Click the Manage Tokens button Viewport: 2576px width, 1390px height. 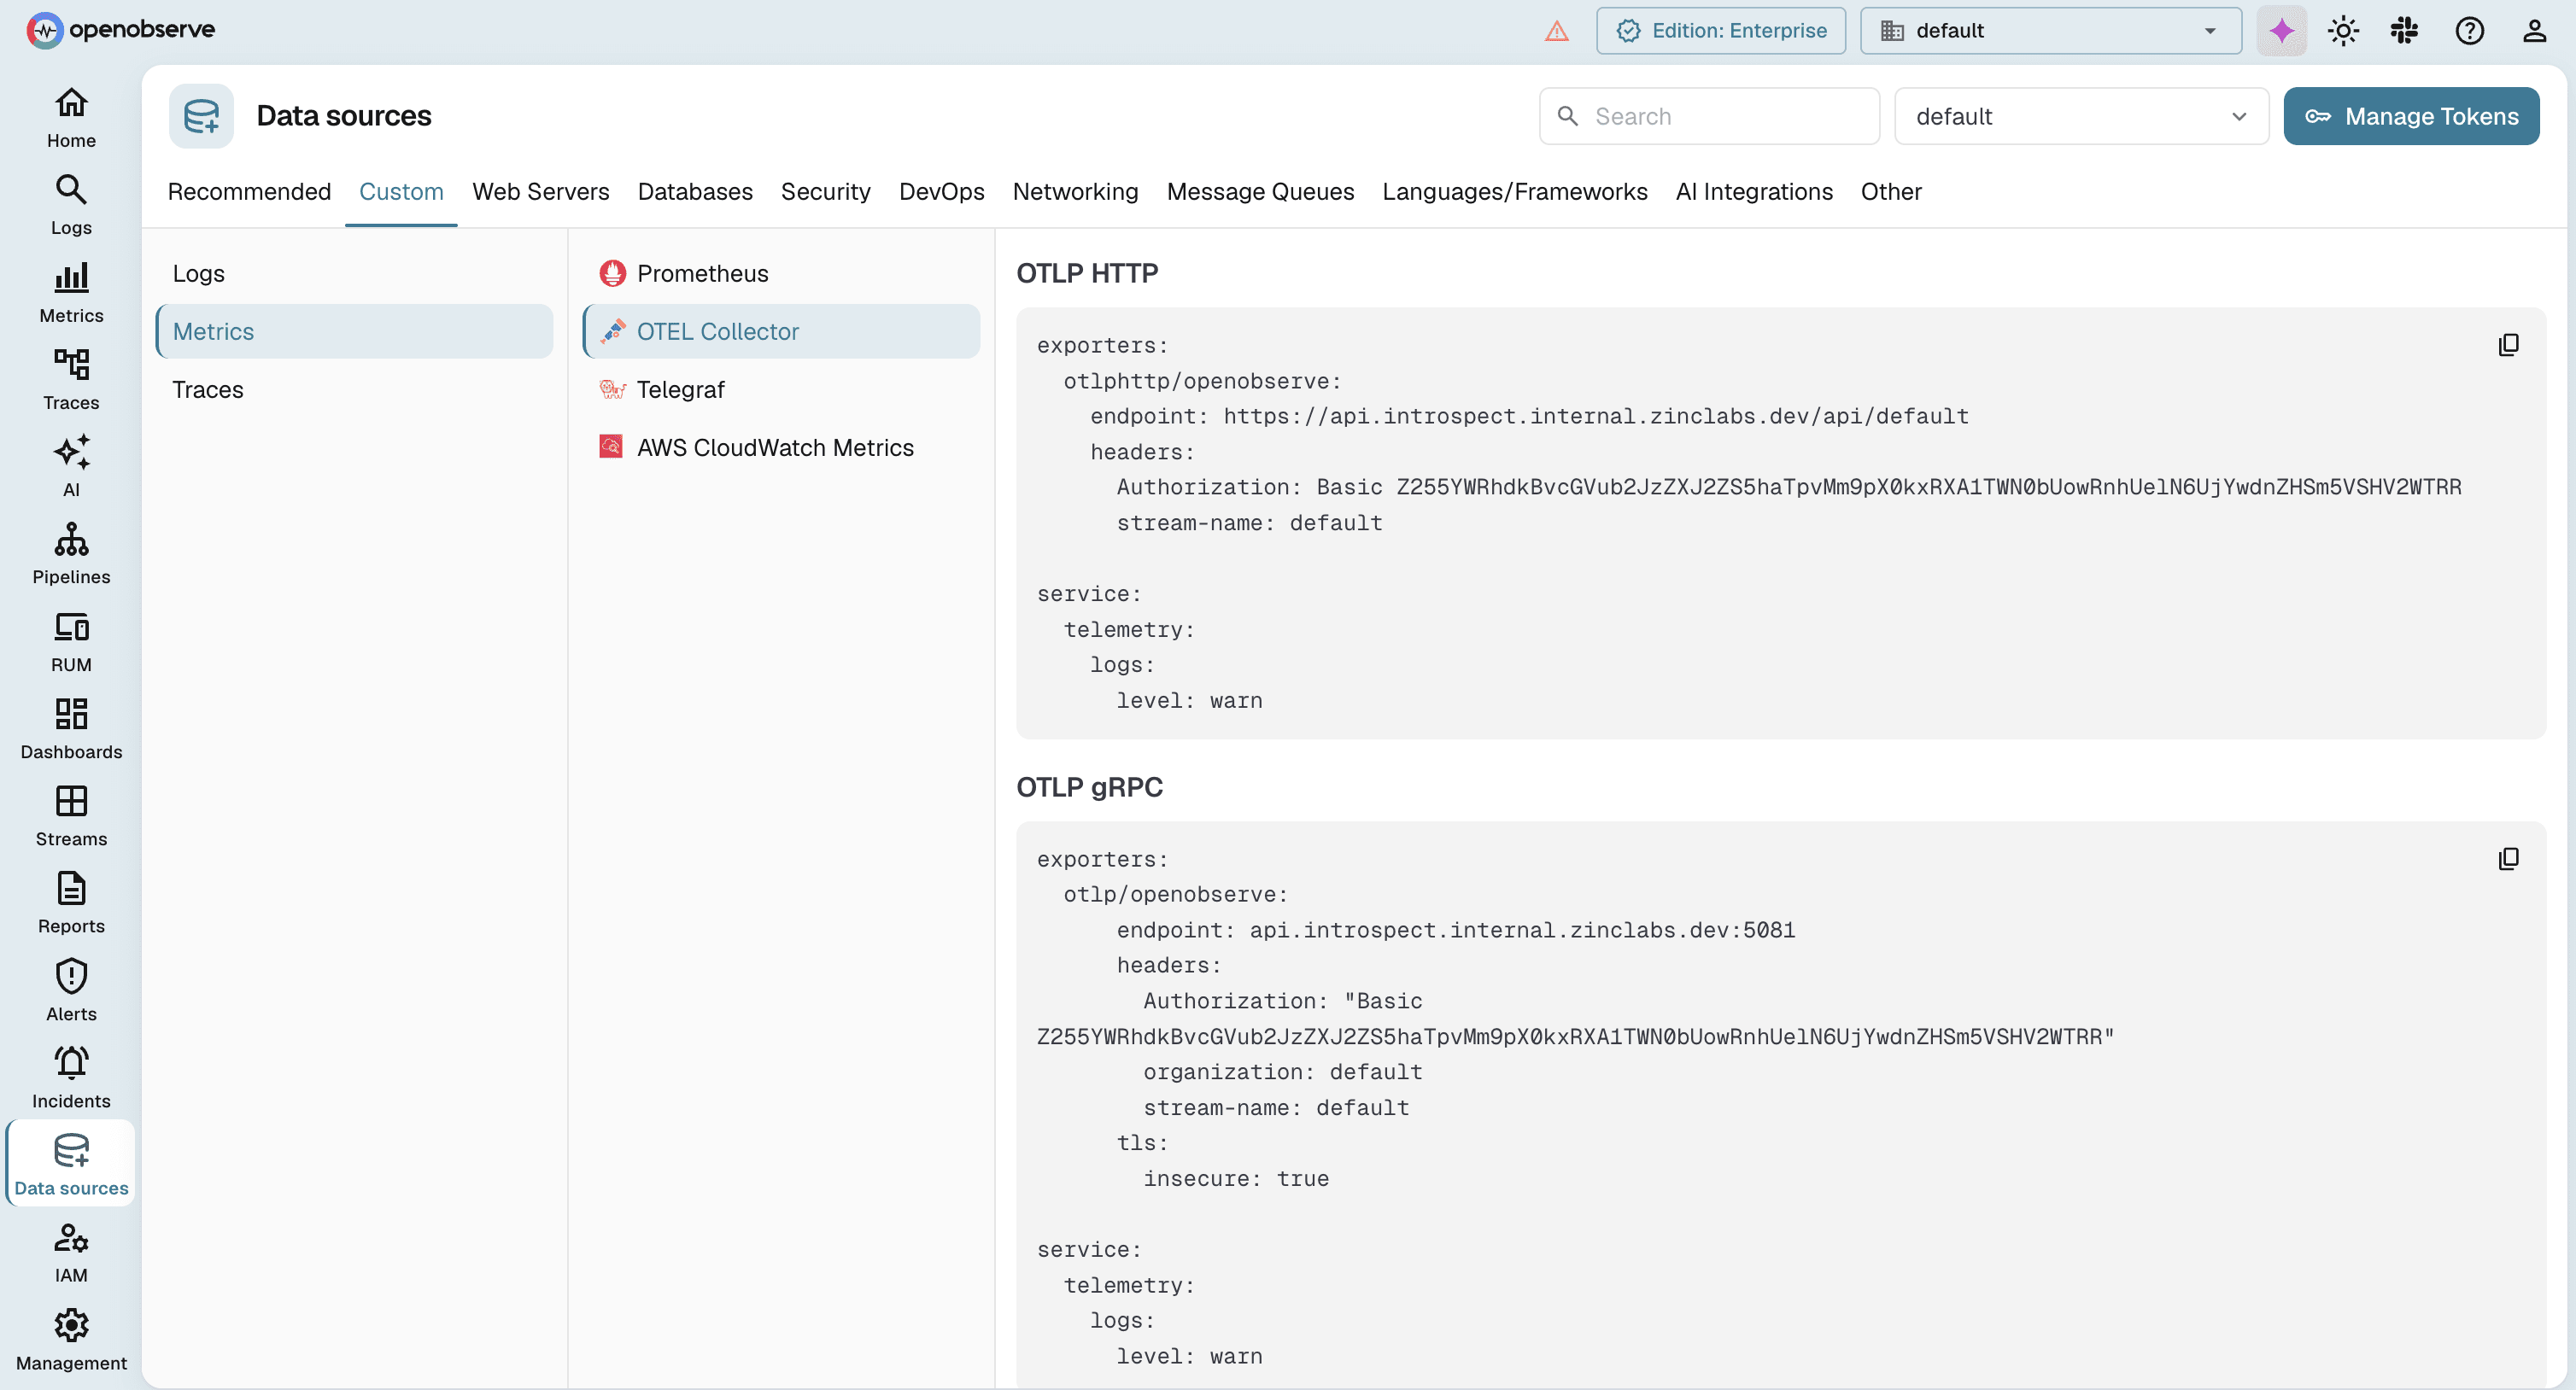pyautogui.click(x=2411, y=116)
